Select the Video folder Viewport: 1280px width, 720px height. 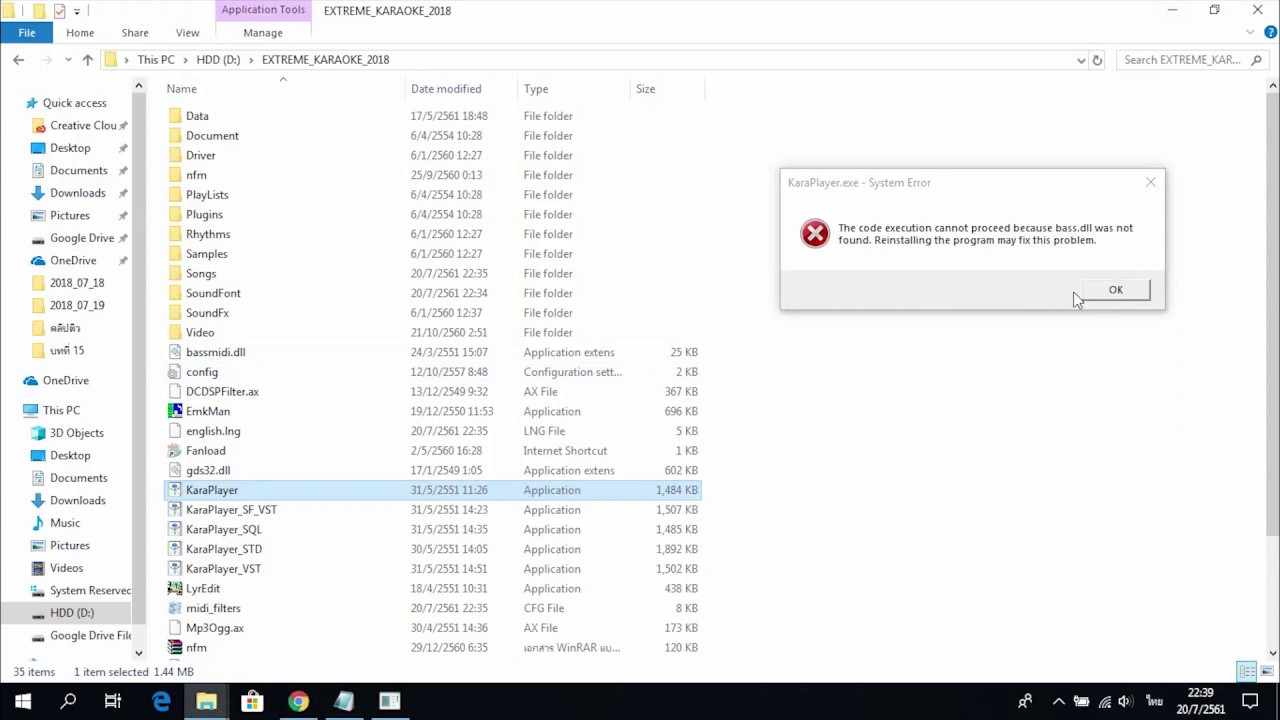pyautogui.click(x=199, y=332)
